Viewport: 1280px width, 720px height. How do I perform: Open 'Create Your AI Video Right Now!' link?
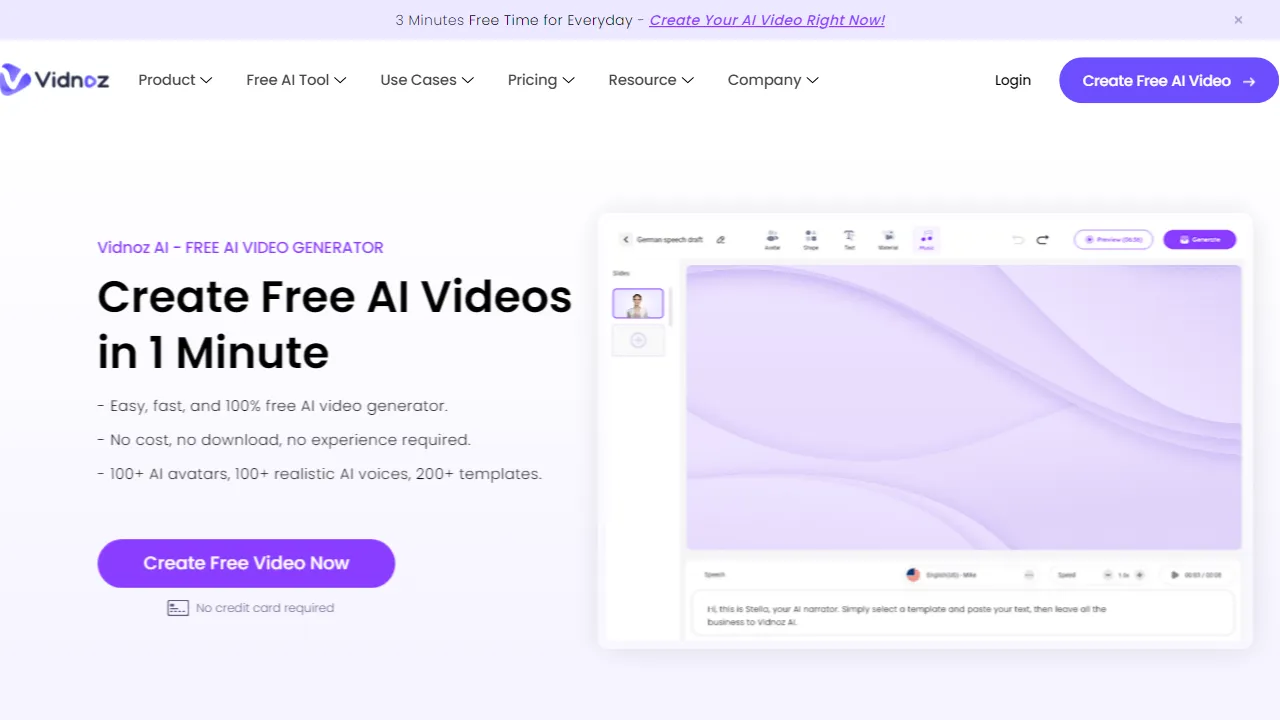[x=767, y=20]
